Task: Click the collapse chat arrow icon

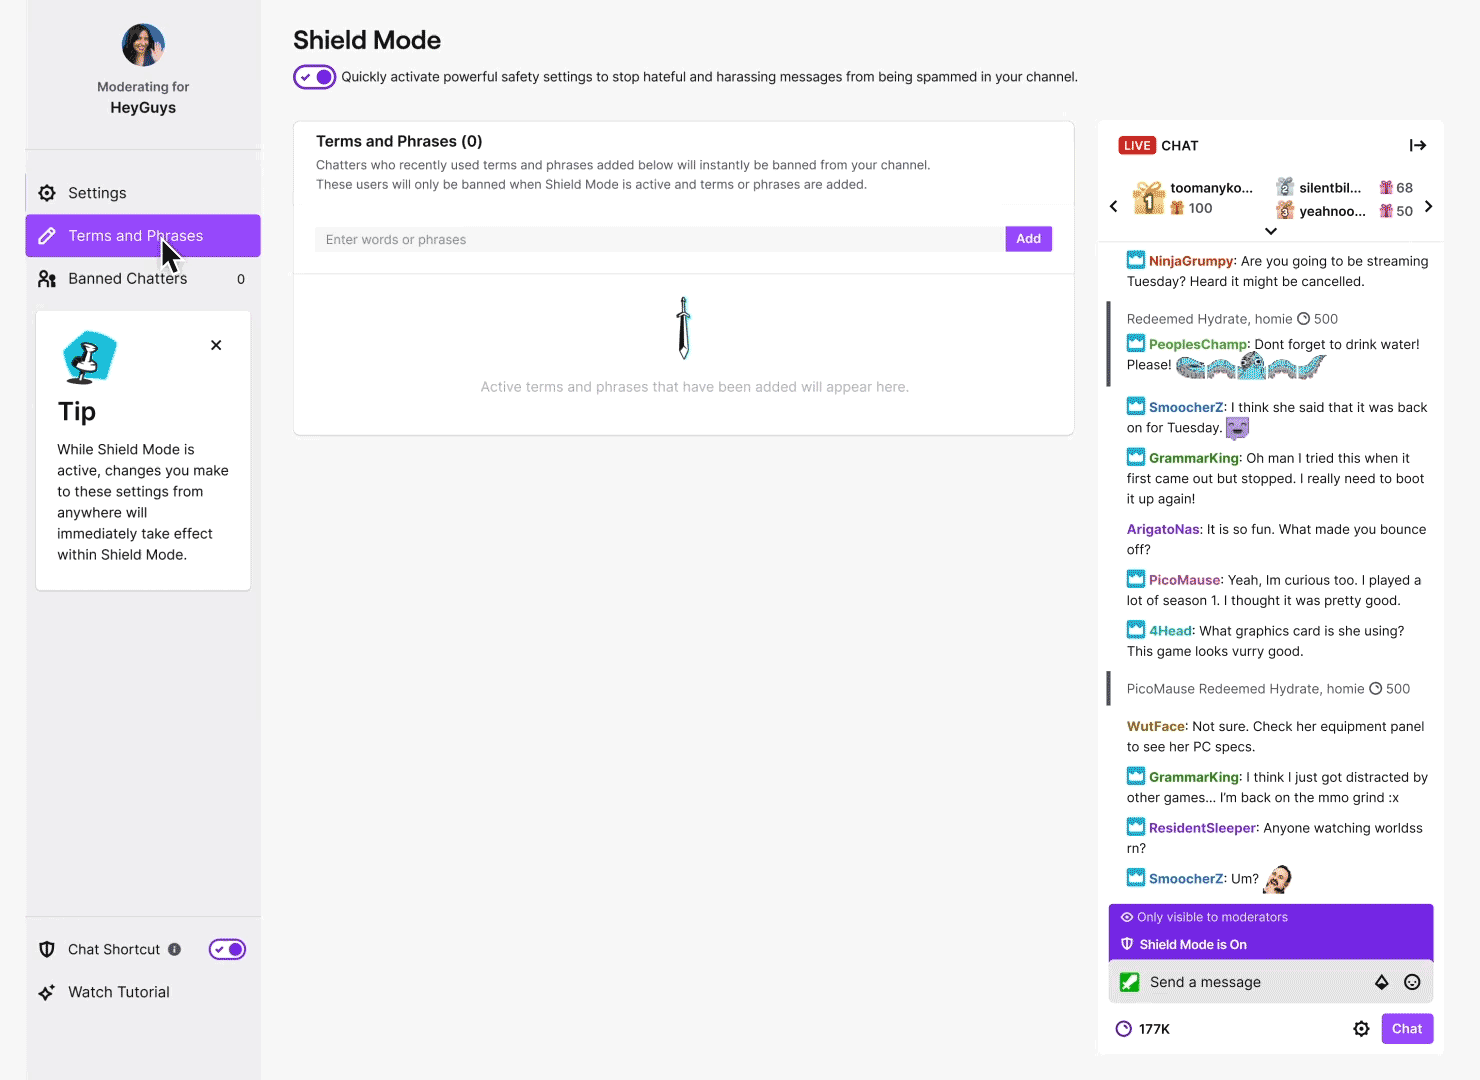Action: click(1417, 146)
